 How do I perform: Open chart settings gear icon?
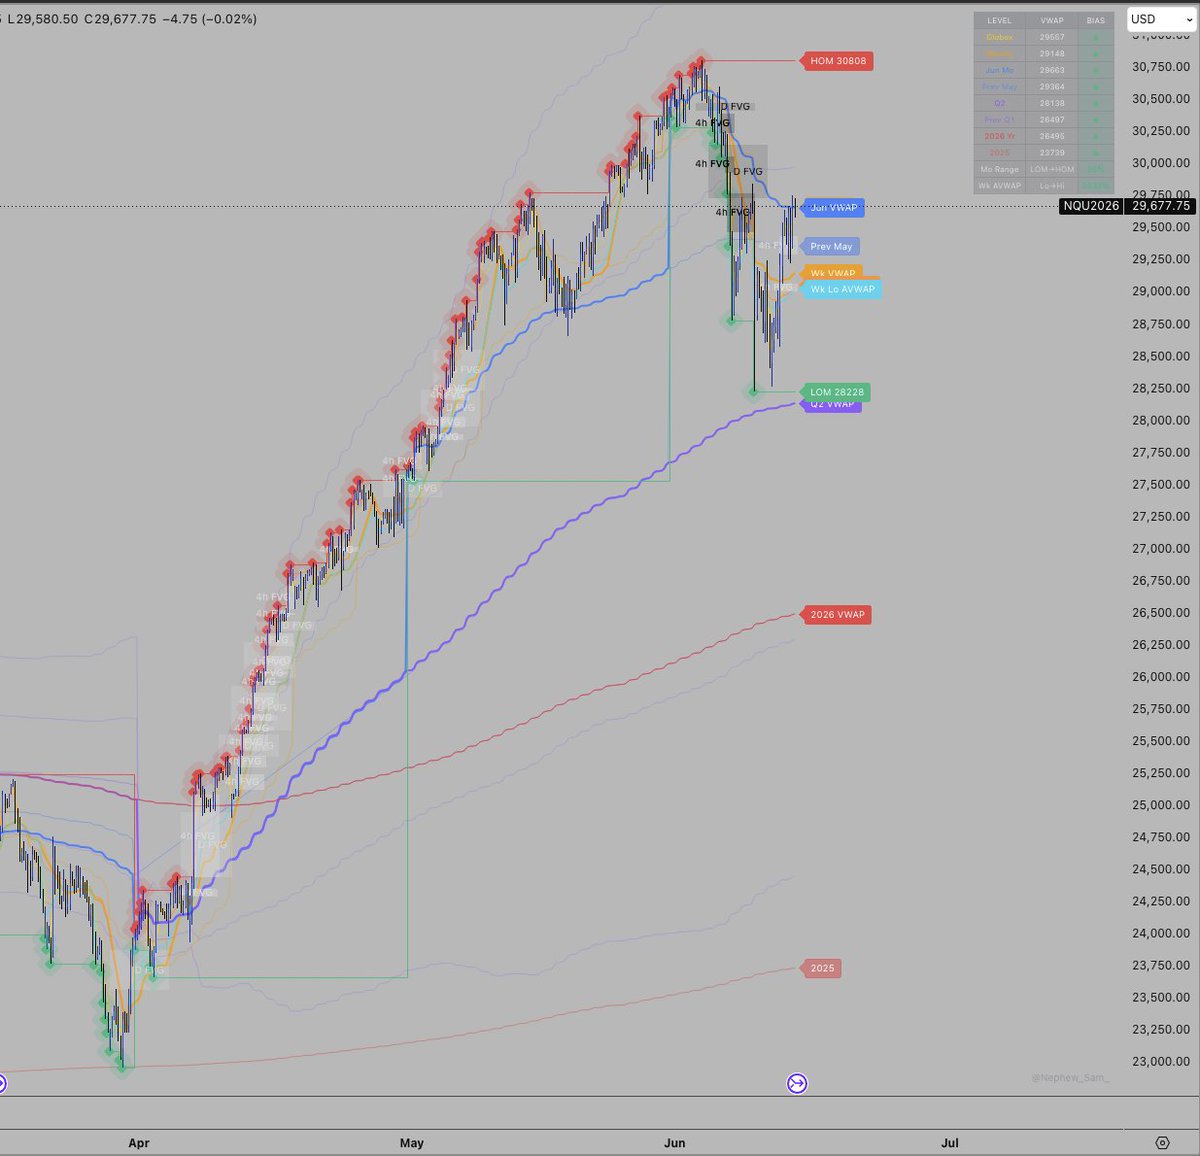click(1162, 1142)
